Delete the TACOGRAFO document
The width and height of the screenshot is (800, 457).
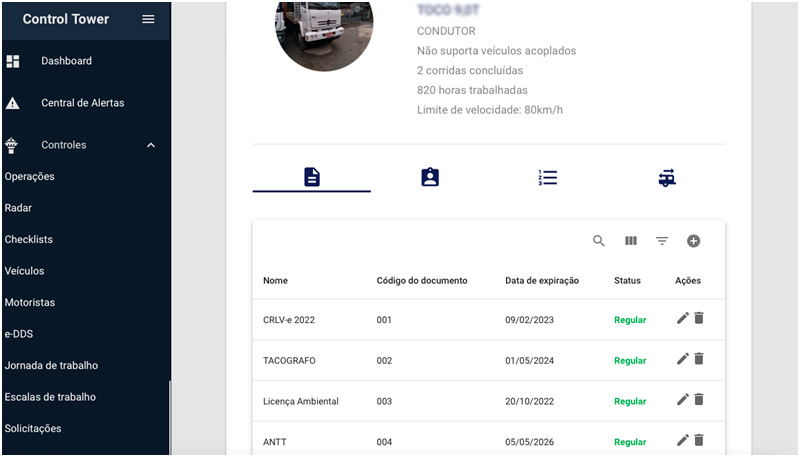(699, 359)
